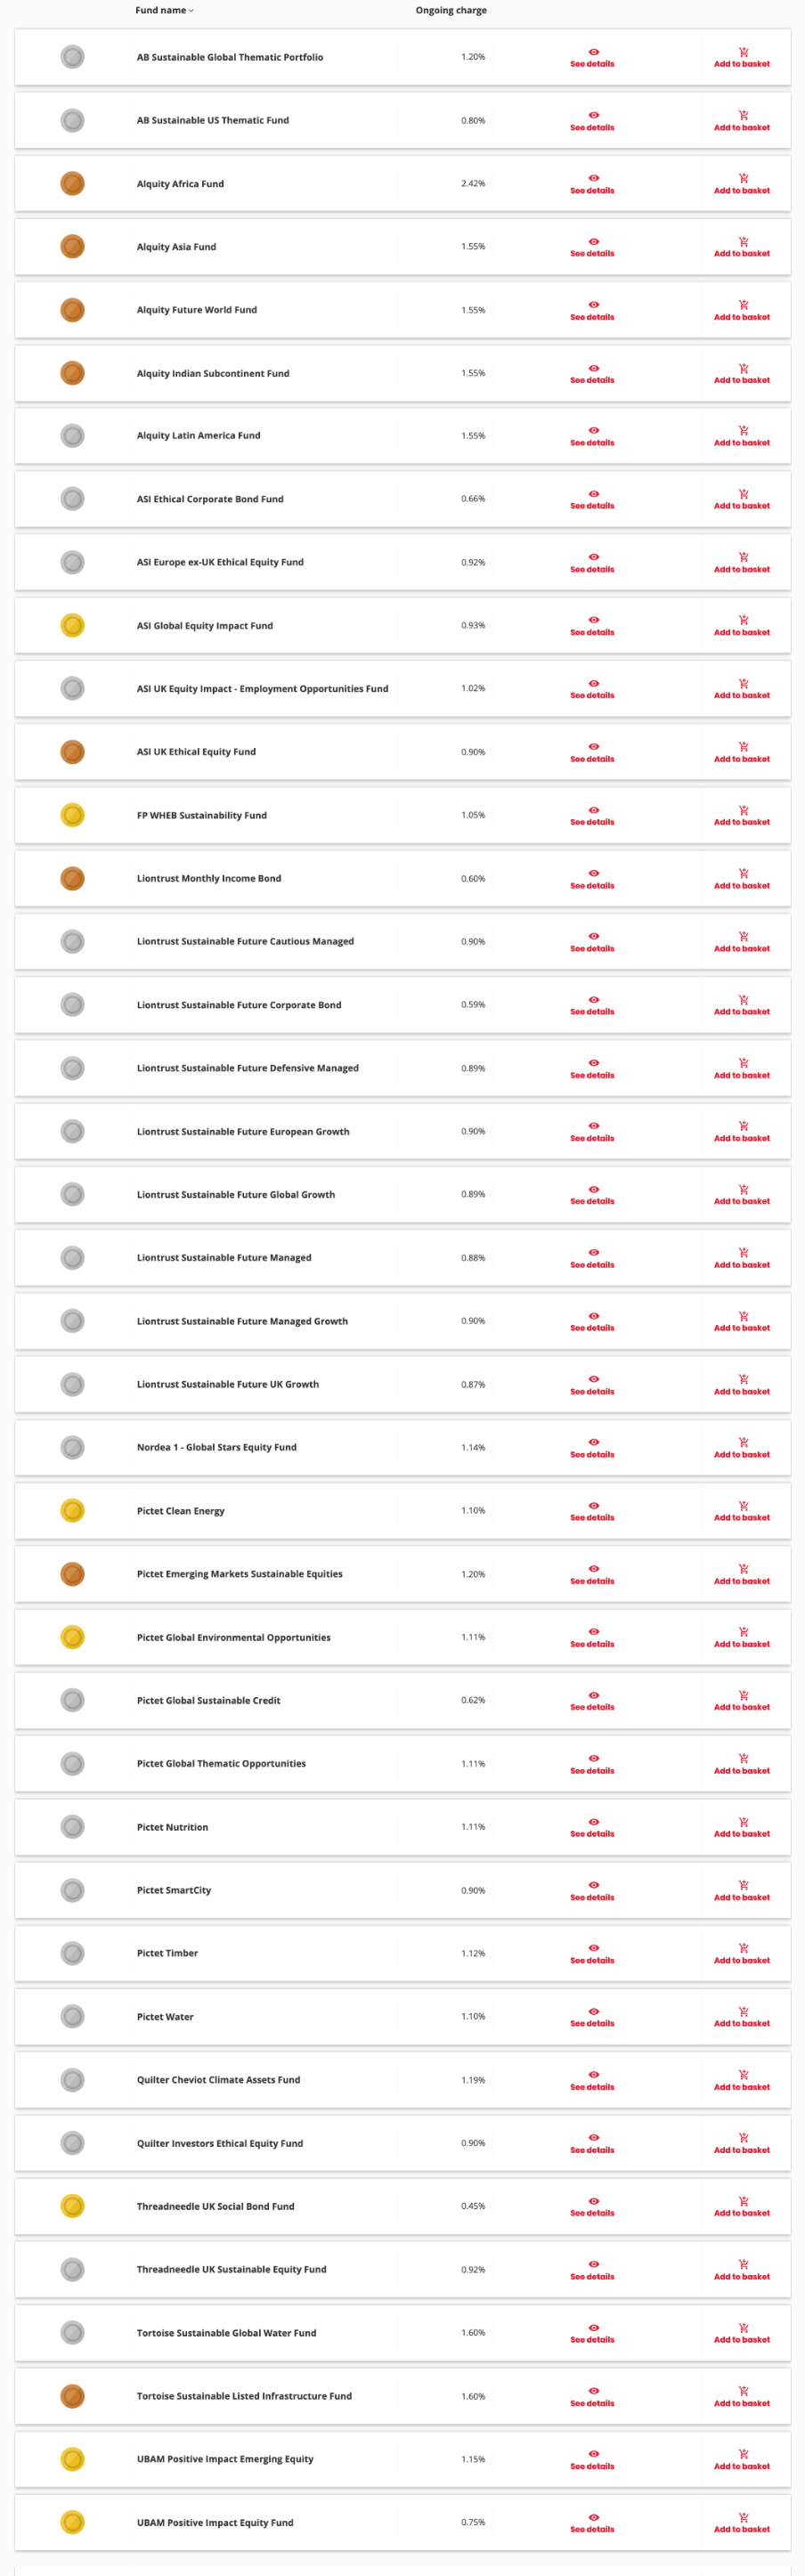
Task: Click the bronze medal icon beside Alquity Asia Fund
Action: coord(72,246)
